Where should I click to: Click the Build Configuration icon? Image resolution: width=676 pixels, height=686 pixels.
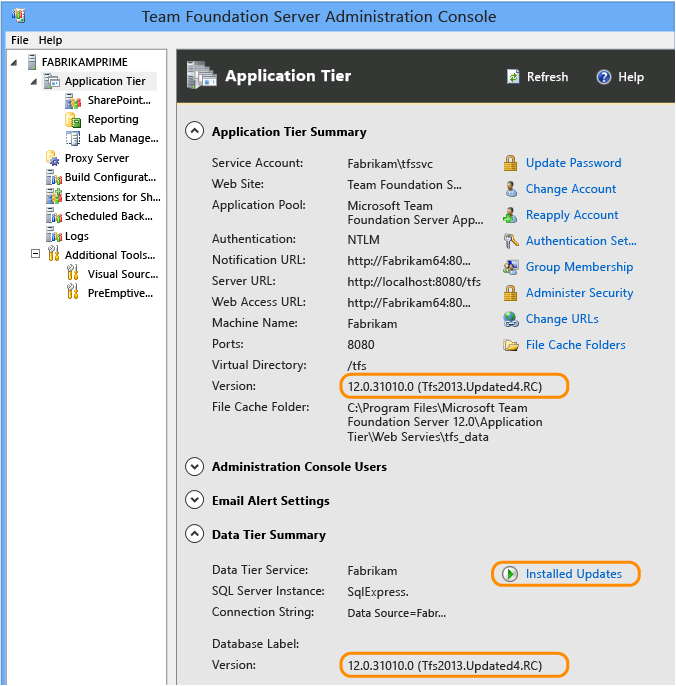[54, 178]
